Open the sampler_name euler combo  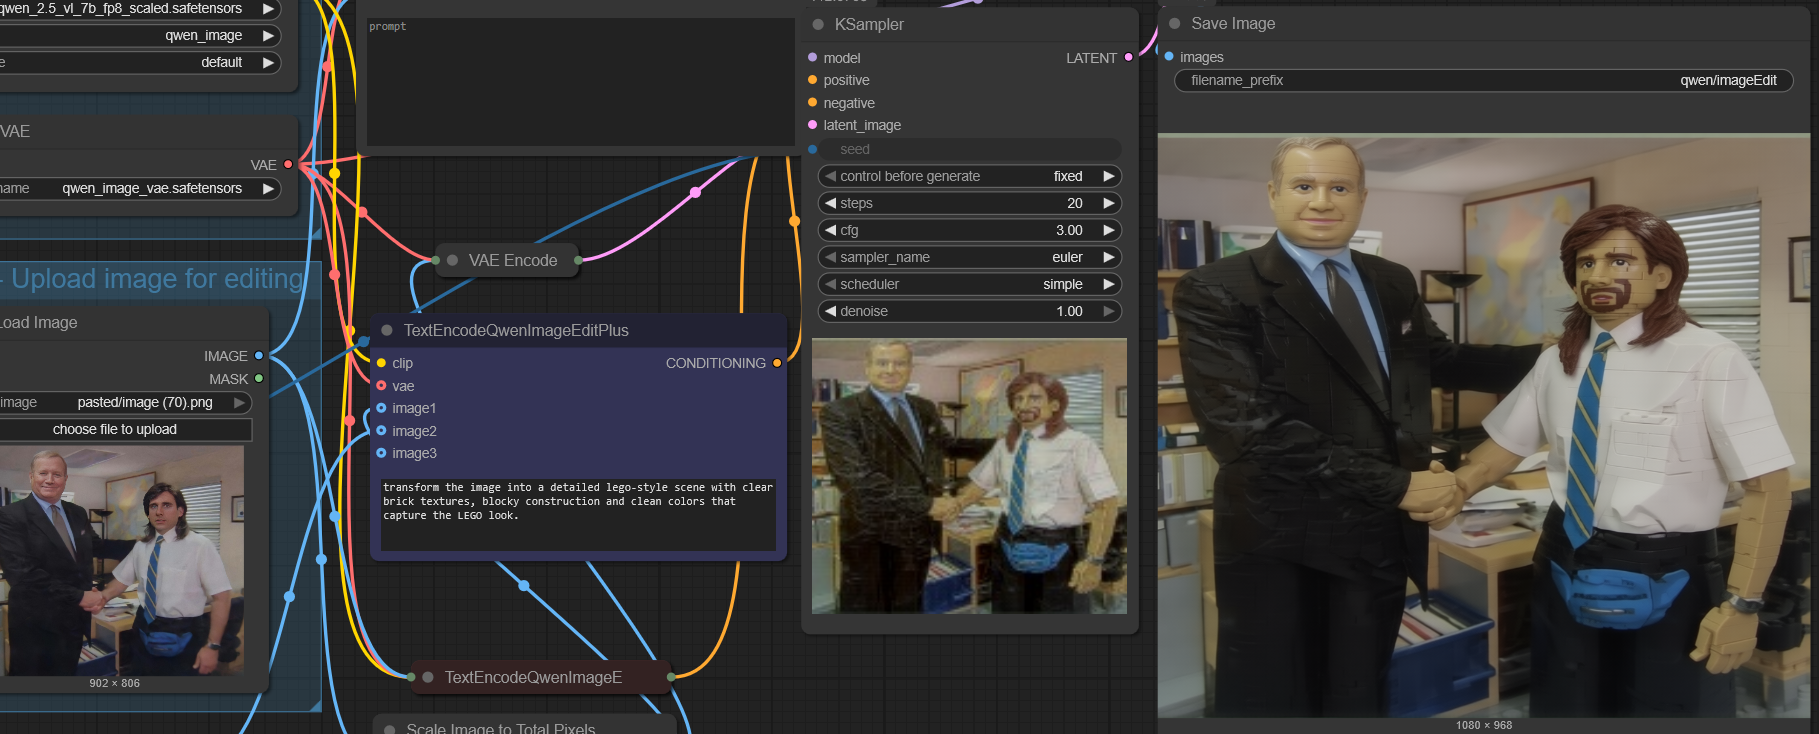pos(969,257)
